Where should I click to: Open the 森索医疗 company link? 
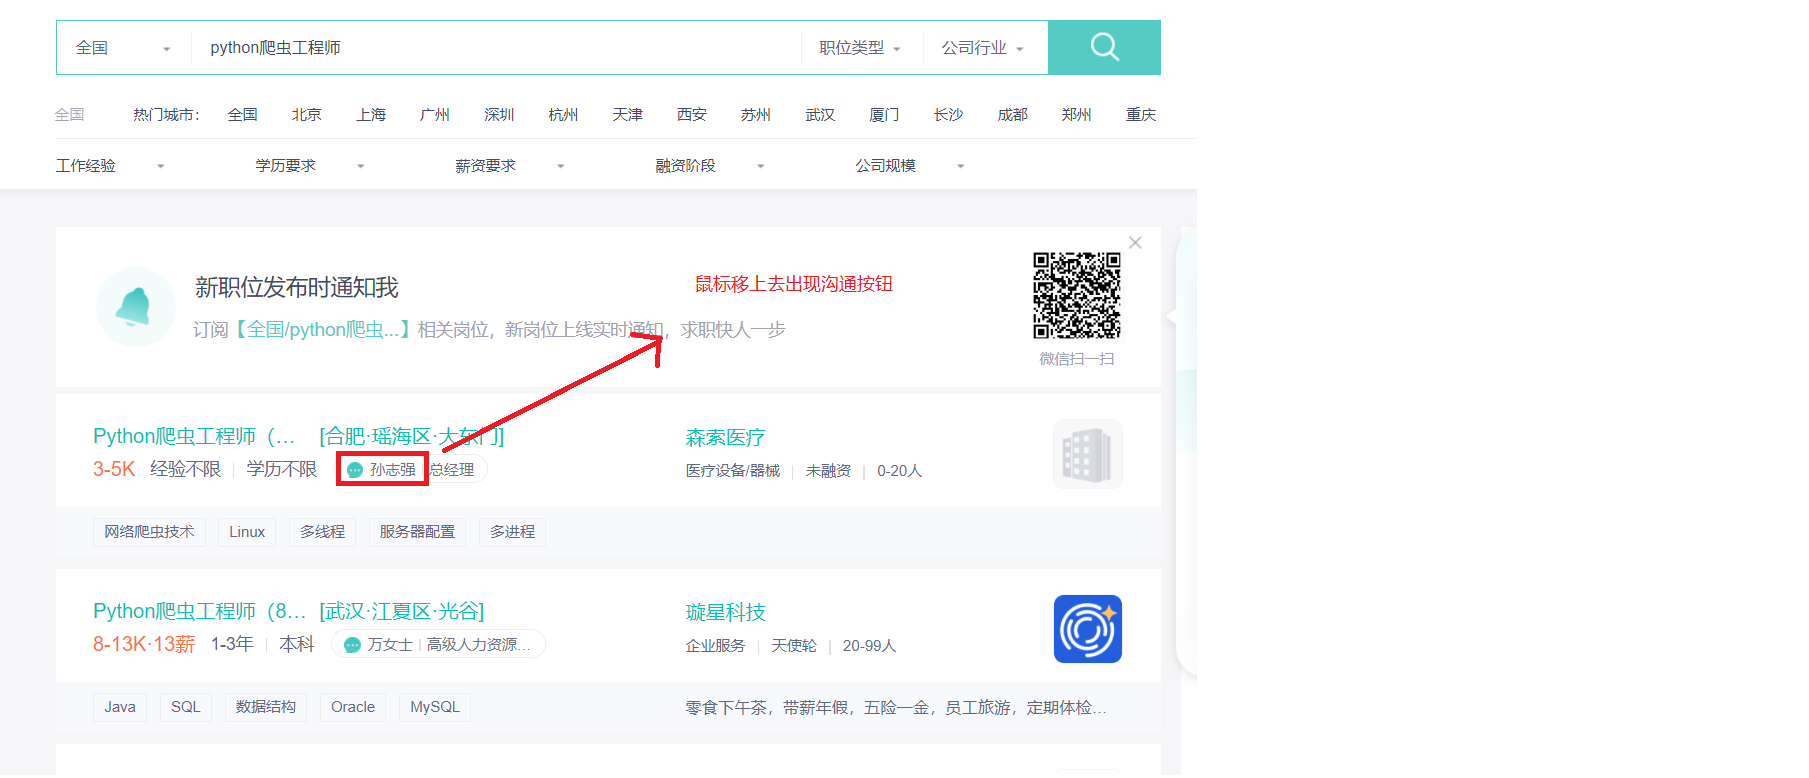click(725, 438)
